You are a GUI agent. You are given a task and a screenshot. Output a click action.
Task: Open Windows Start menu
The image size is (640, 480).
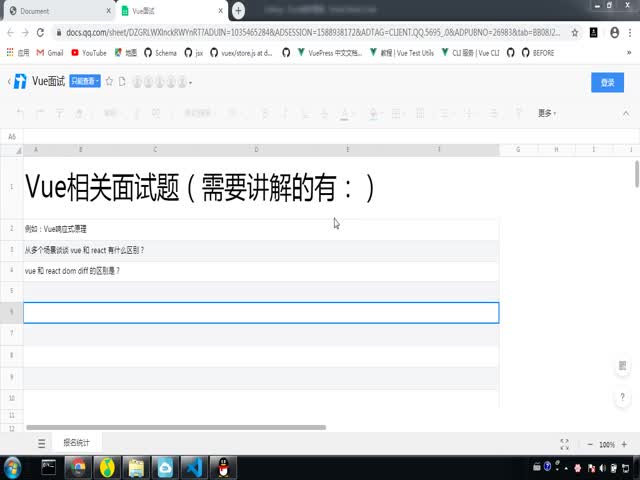pyautogui.click(x=12, y=468)
